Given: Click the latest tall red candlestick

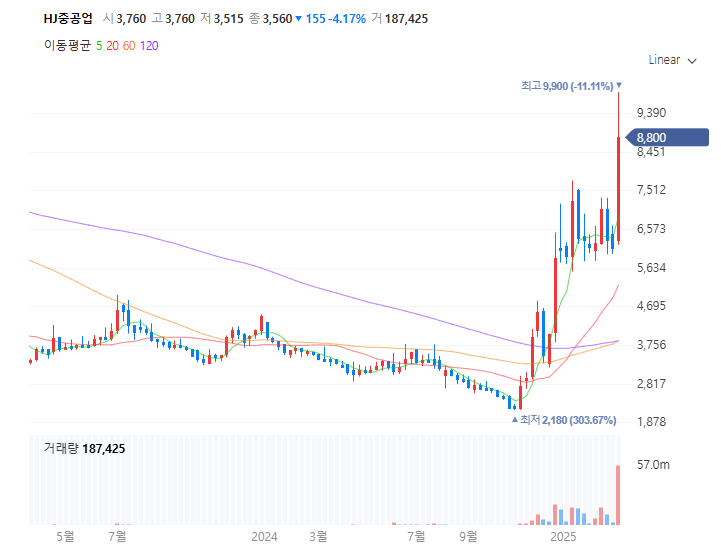Looking at the screenshot, I should pyautogui.click(x=618, y=189).
